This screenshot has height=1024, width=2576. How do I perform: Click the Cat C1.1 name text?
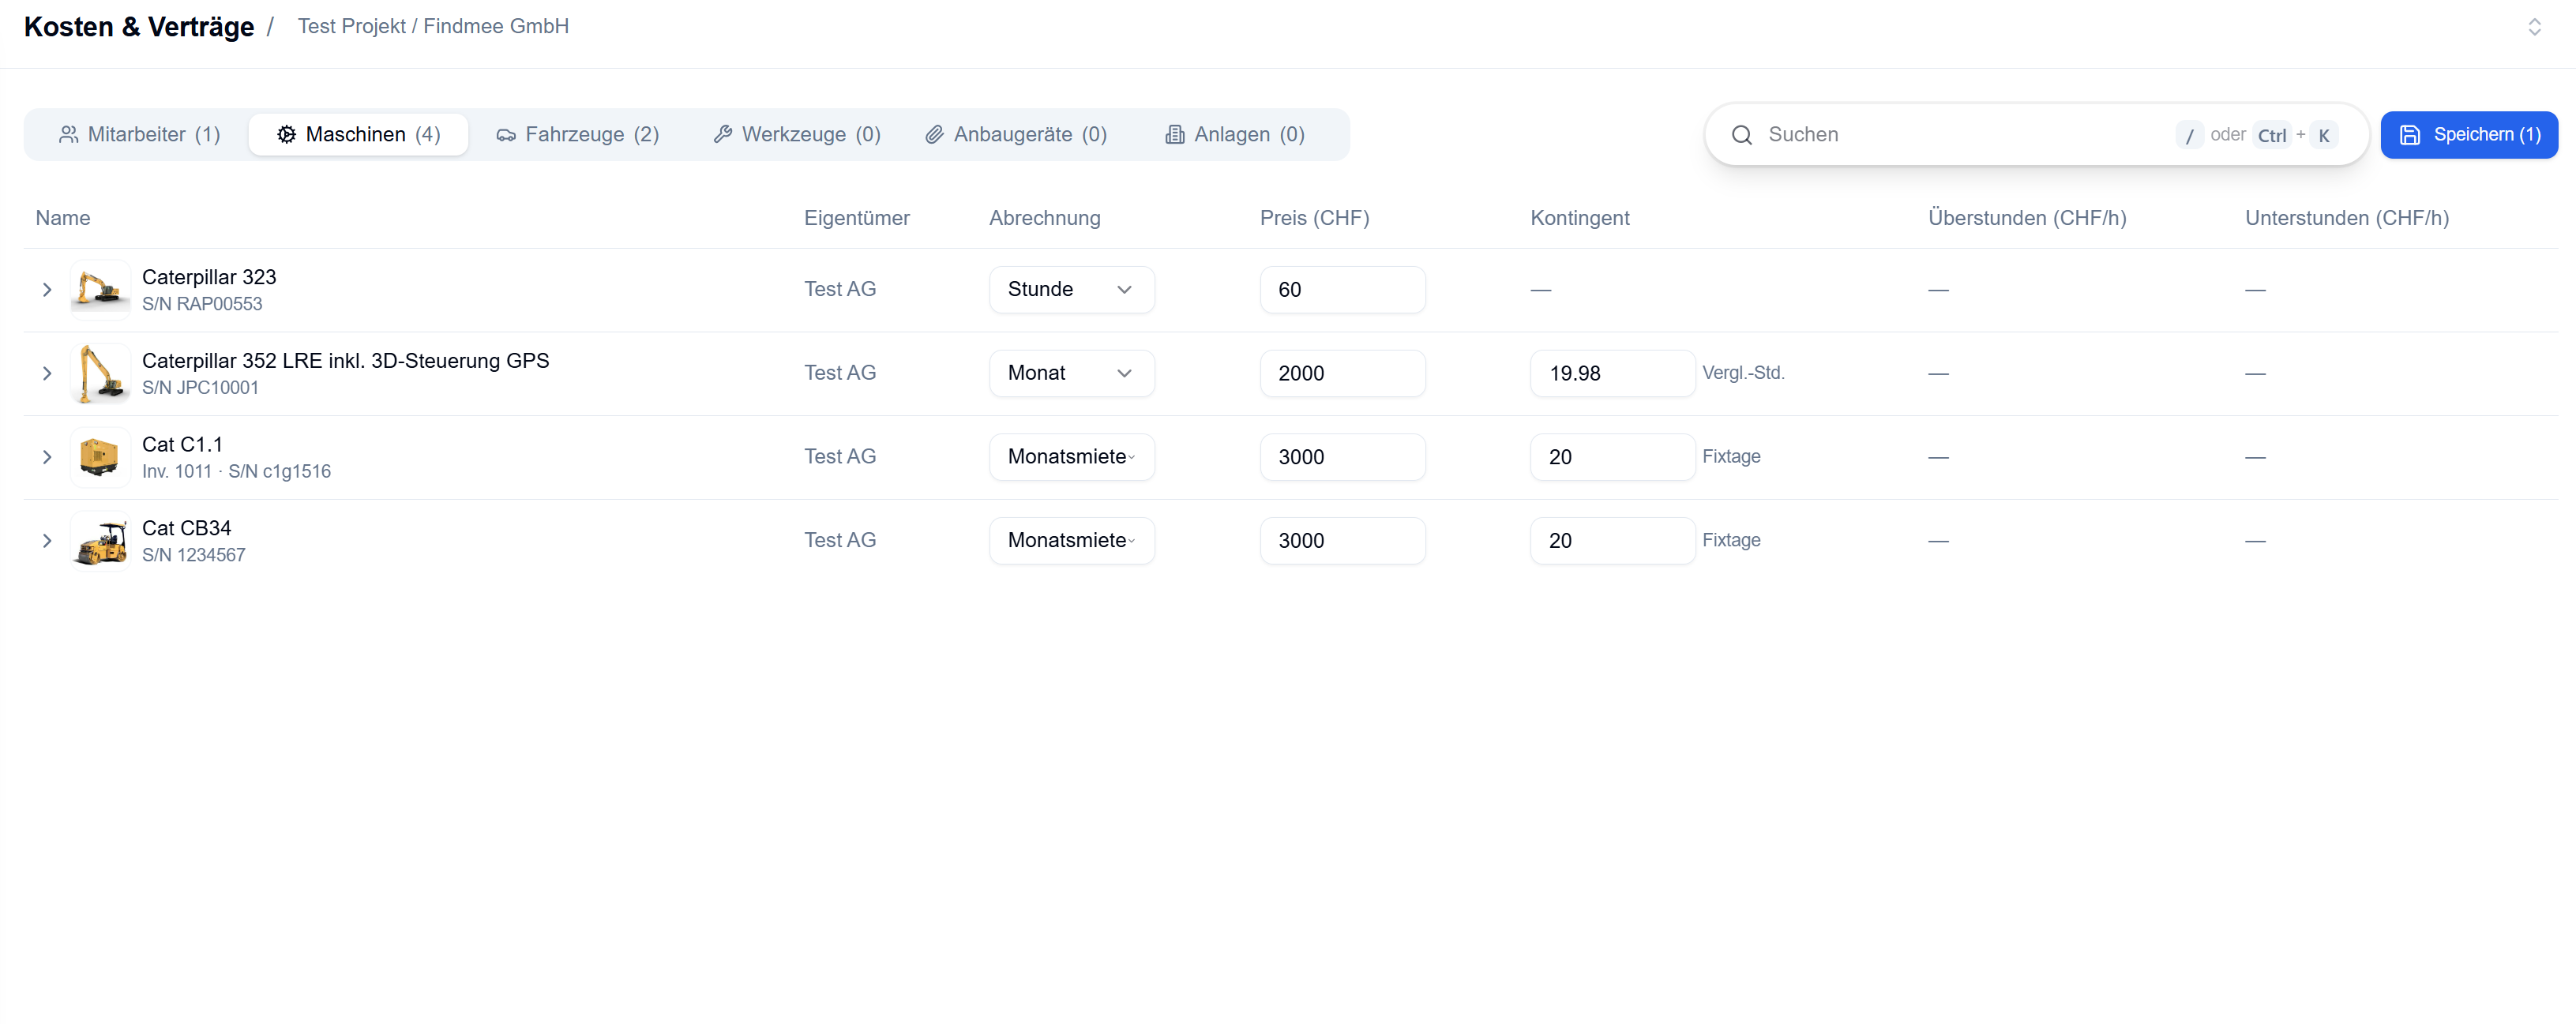tap(182, 444)
